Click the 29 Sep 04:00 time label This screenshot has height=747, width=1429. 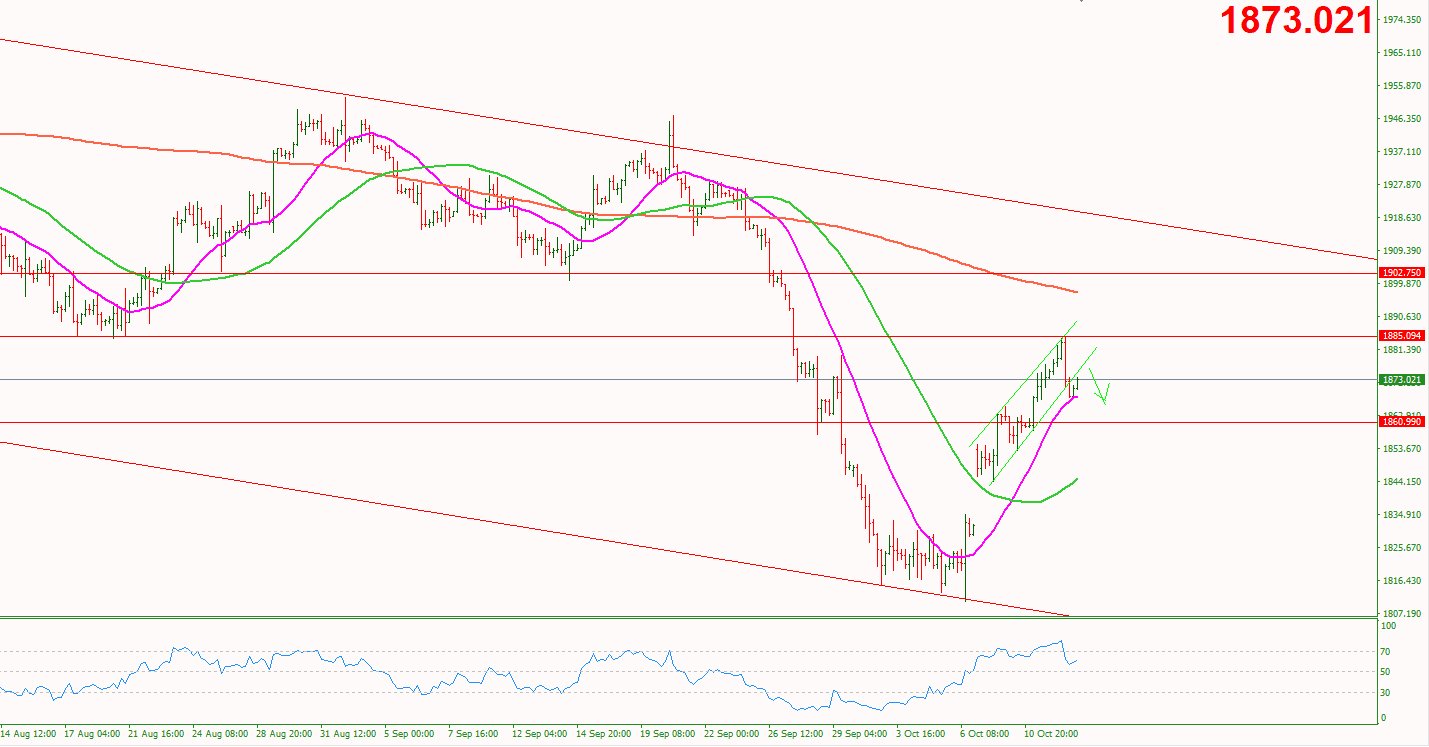[x=860, y=734]
